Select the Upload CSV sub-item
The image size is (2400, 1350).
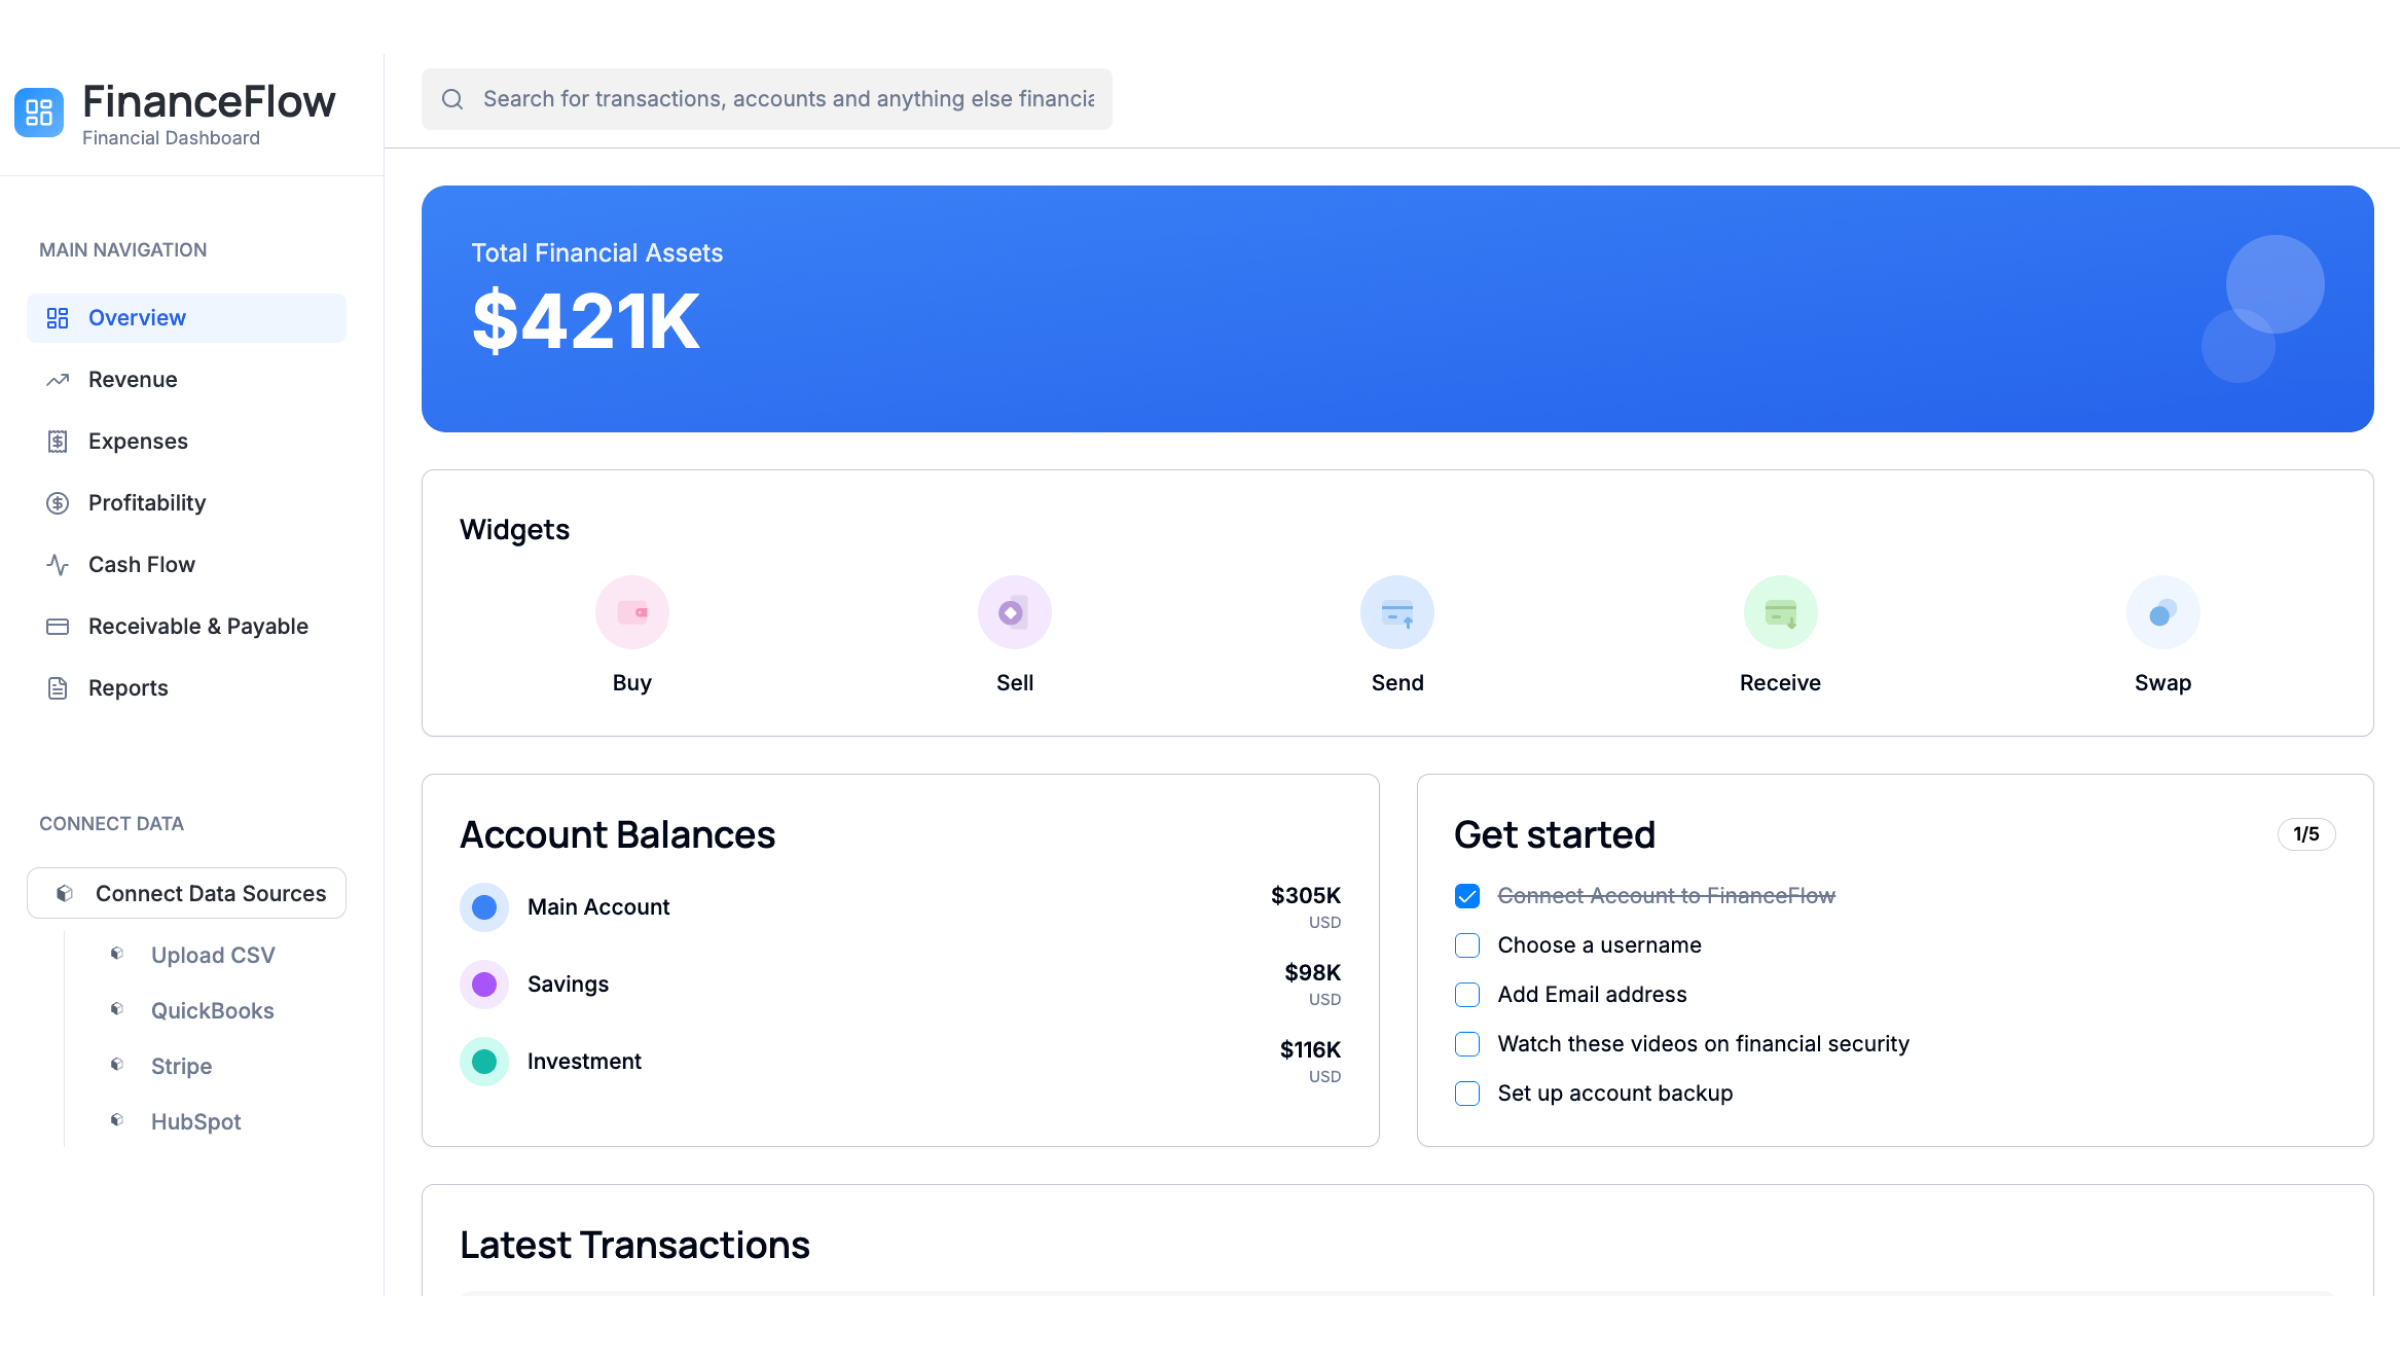click(212, 955)
